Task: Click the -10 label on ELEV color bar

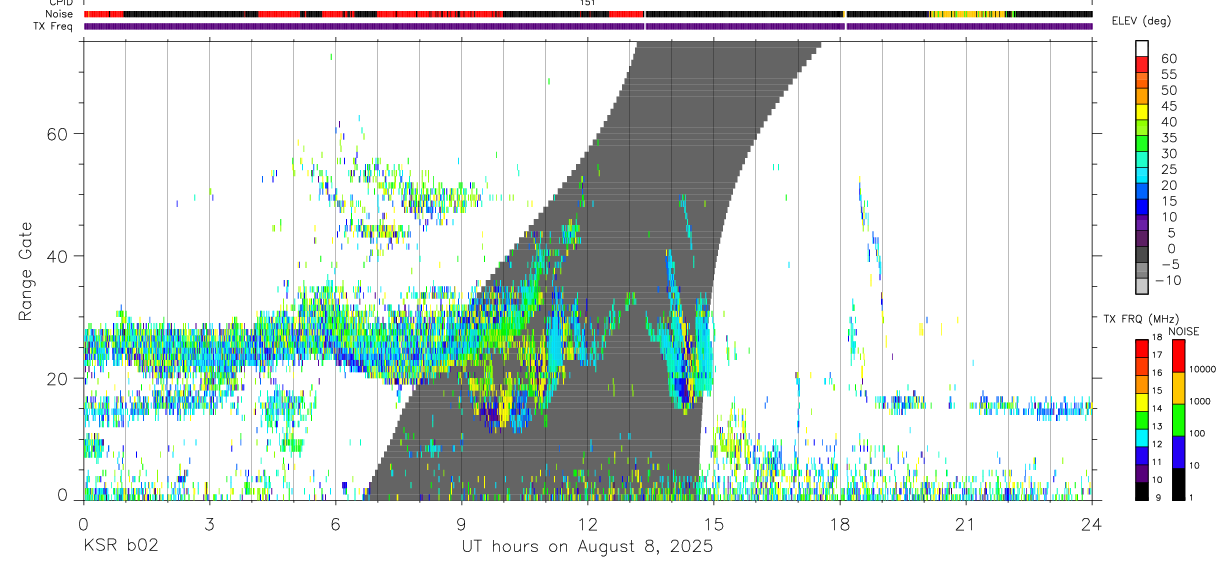Action: [x=1168, y=281]
